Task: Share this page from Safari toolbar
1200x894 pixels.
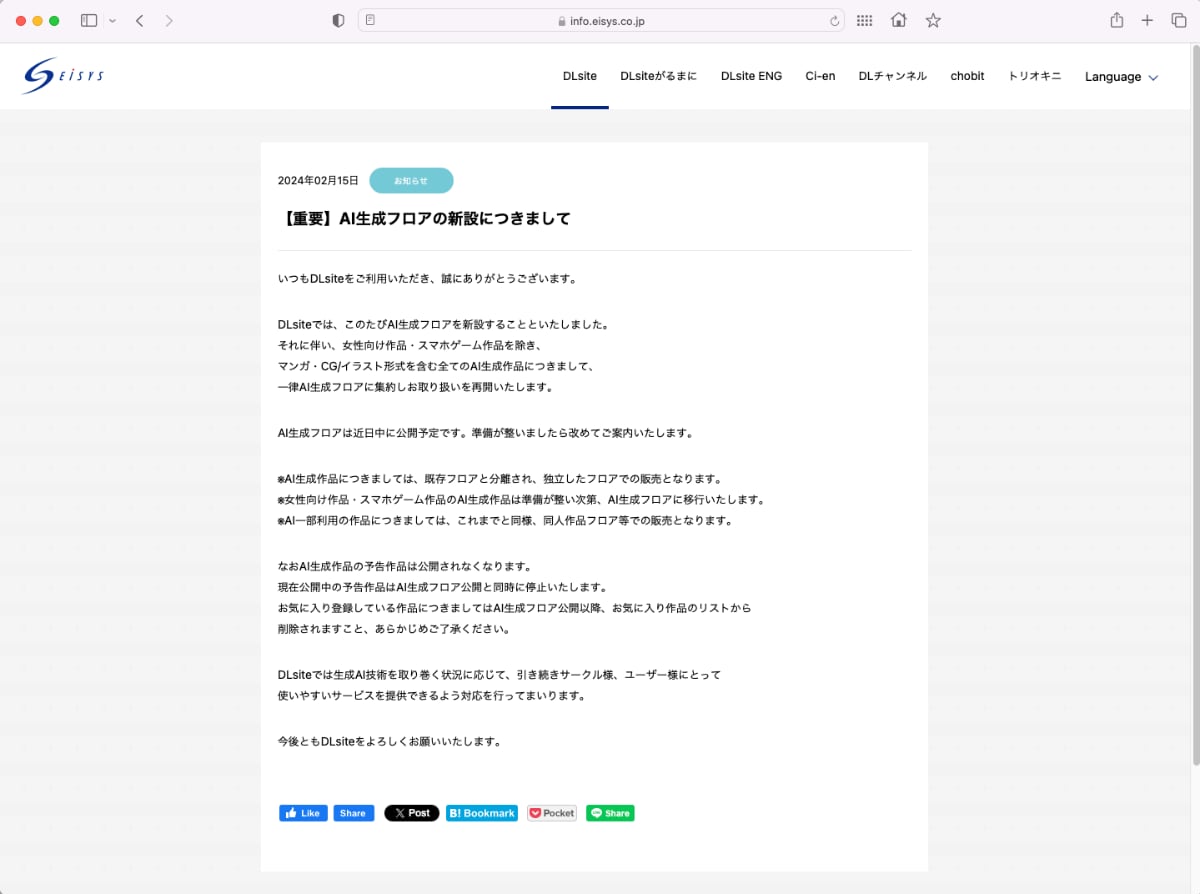Action: [1117, 20]
